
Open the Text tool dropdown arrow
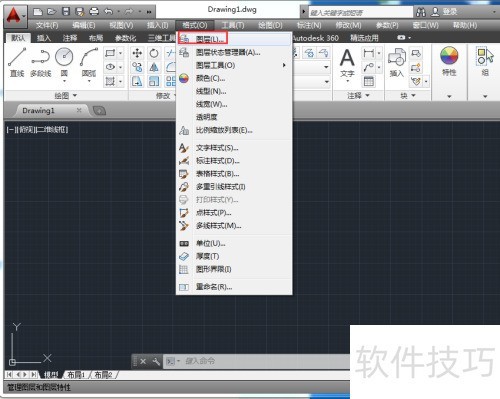347,81
